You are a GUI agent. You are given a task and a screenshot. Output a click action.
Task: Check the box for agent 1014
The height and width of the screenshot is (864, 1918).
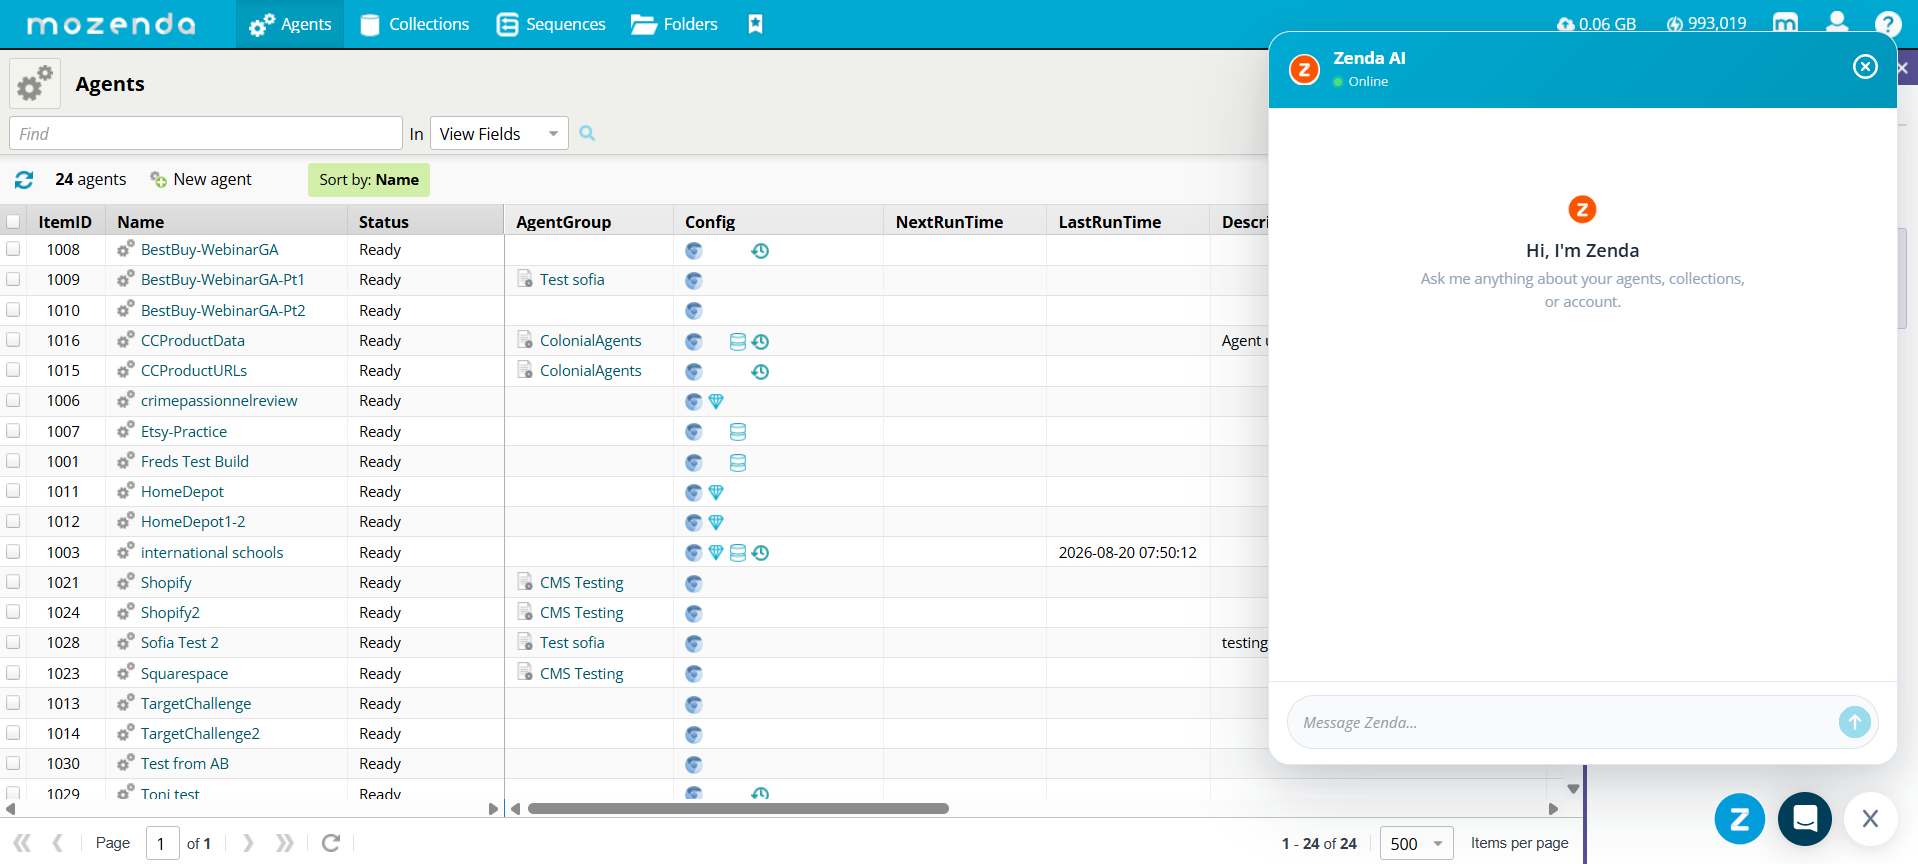click(14, 733)
